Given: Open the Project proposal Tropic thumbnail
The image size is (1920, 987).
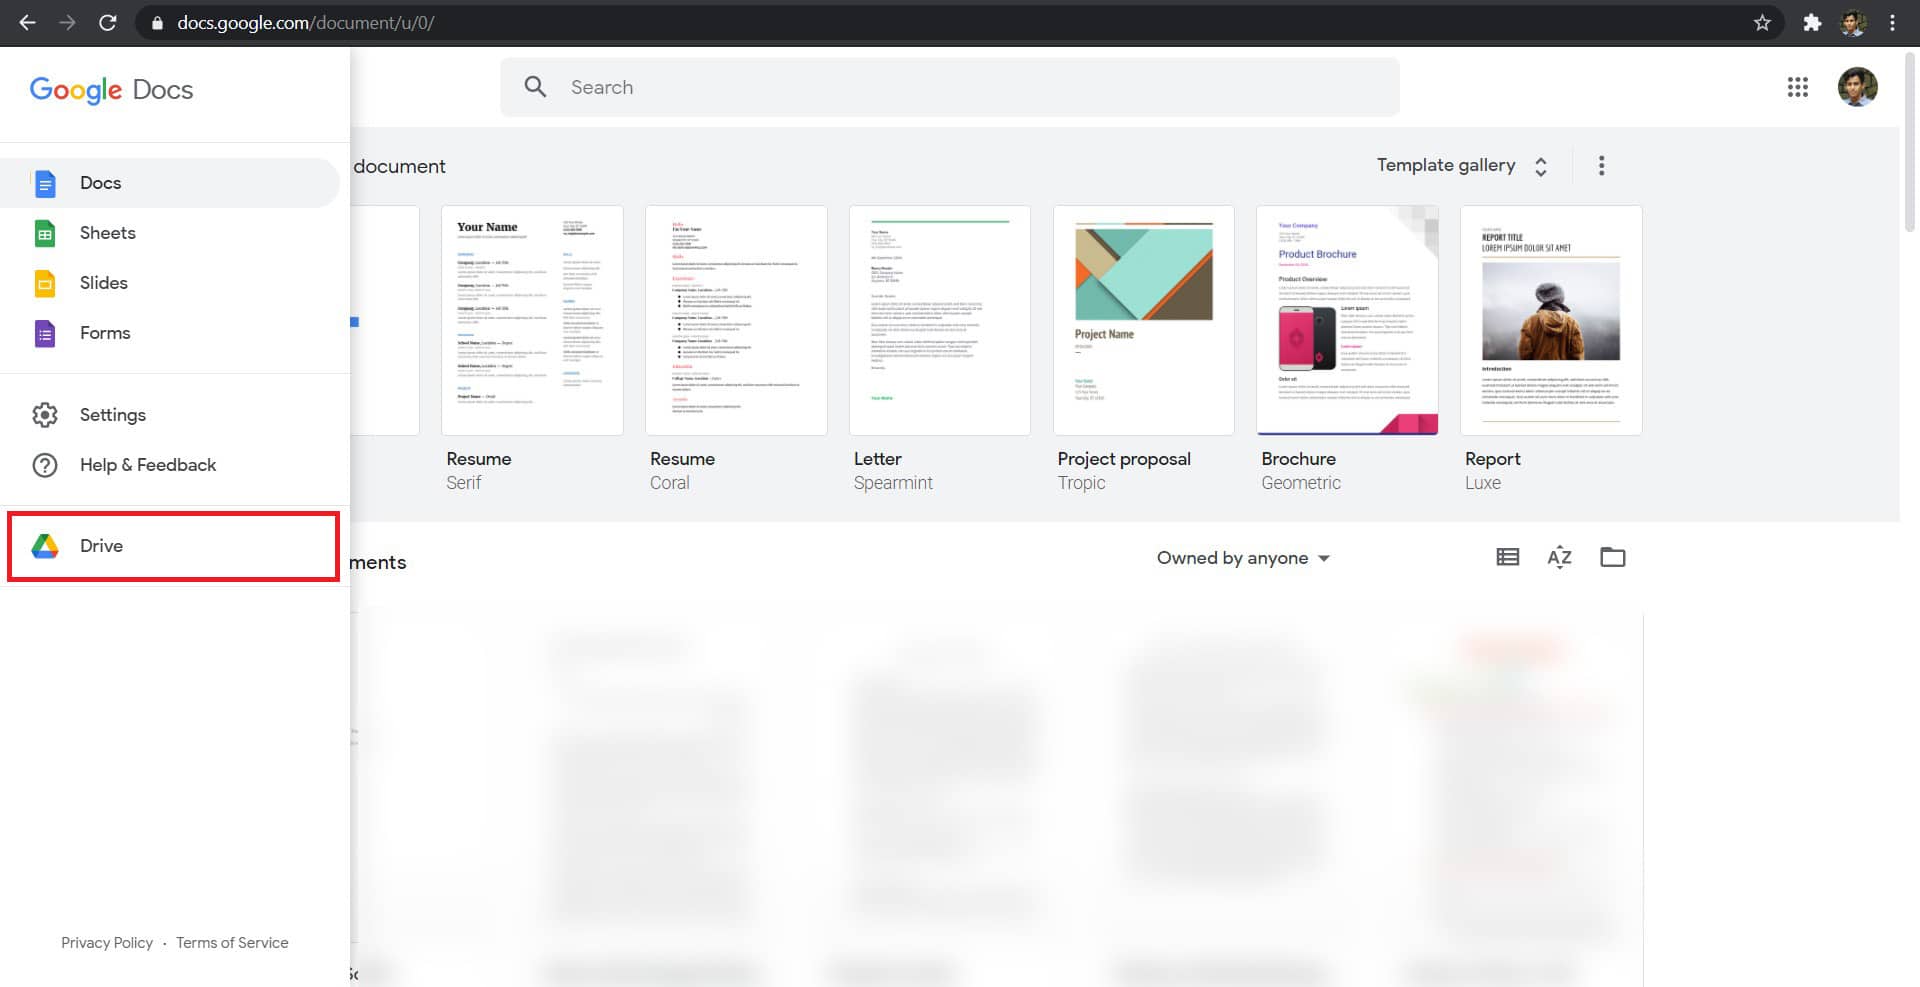Looking at the screenshot, I should click(1144, 321).
